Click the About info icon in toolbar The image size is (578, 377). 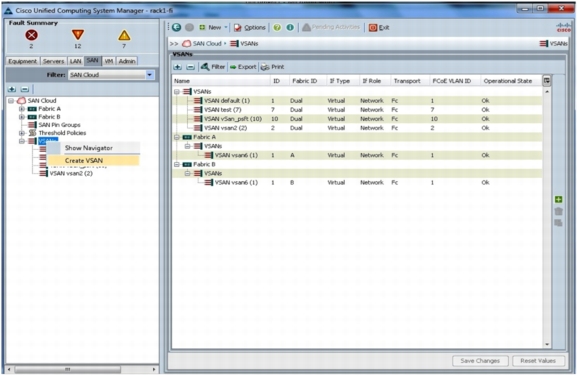290,28
